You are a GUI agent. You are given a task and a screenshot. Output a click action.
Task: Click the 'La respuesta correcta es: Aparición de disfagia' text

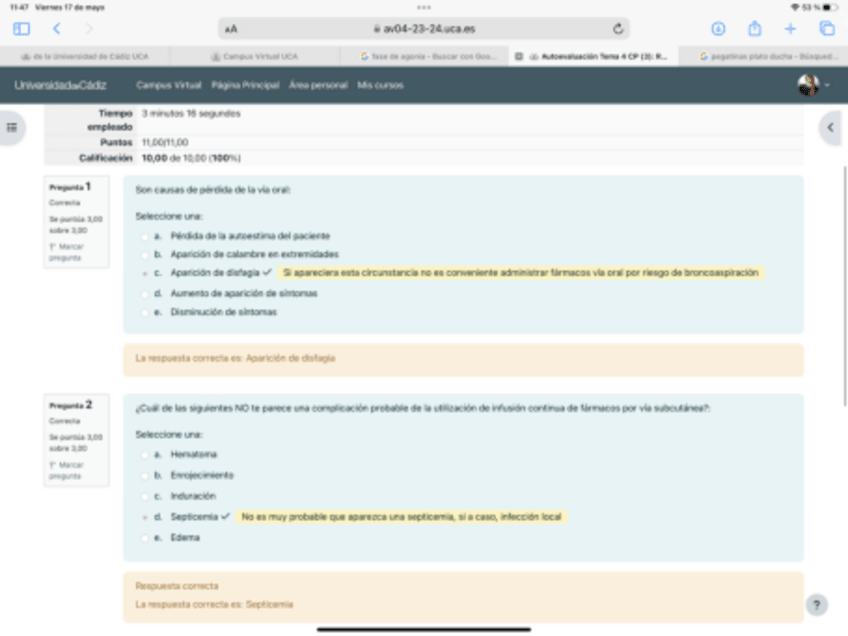235,358
